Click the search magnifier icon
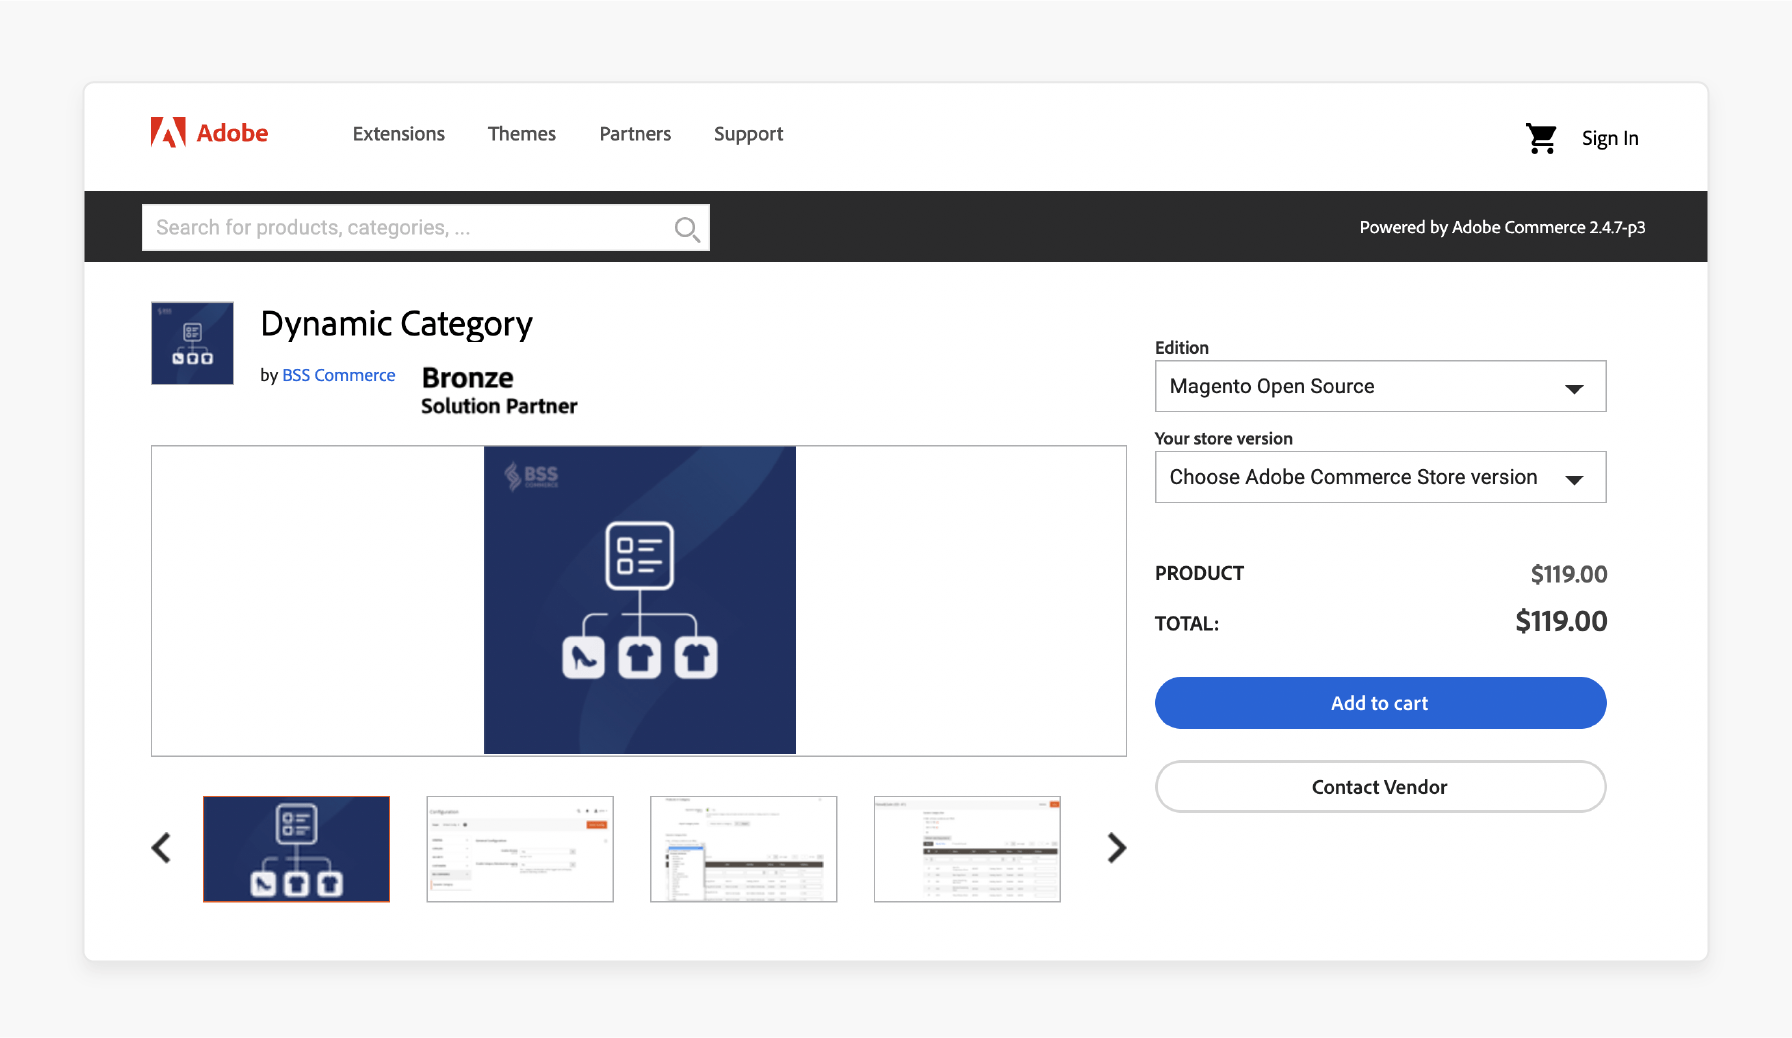 [x=686, y=228]
